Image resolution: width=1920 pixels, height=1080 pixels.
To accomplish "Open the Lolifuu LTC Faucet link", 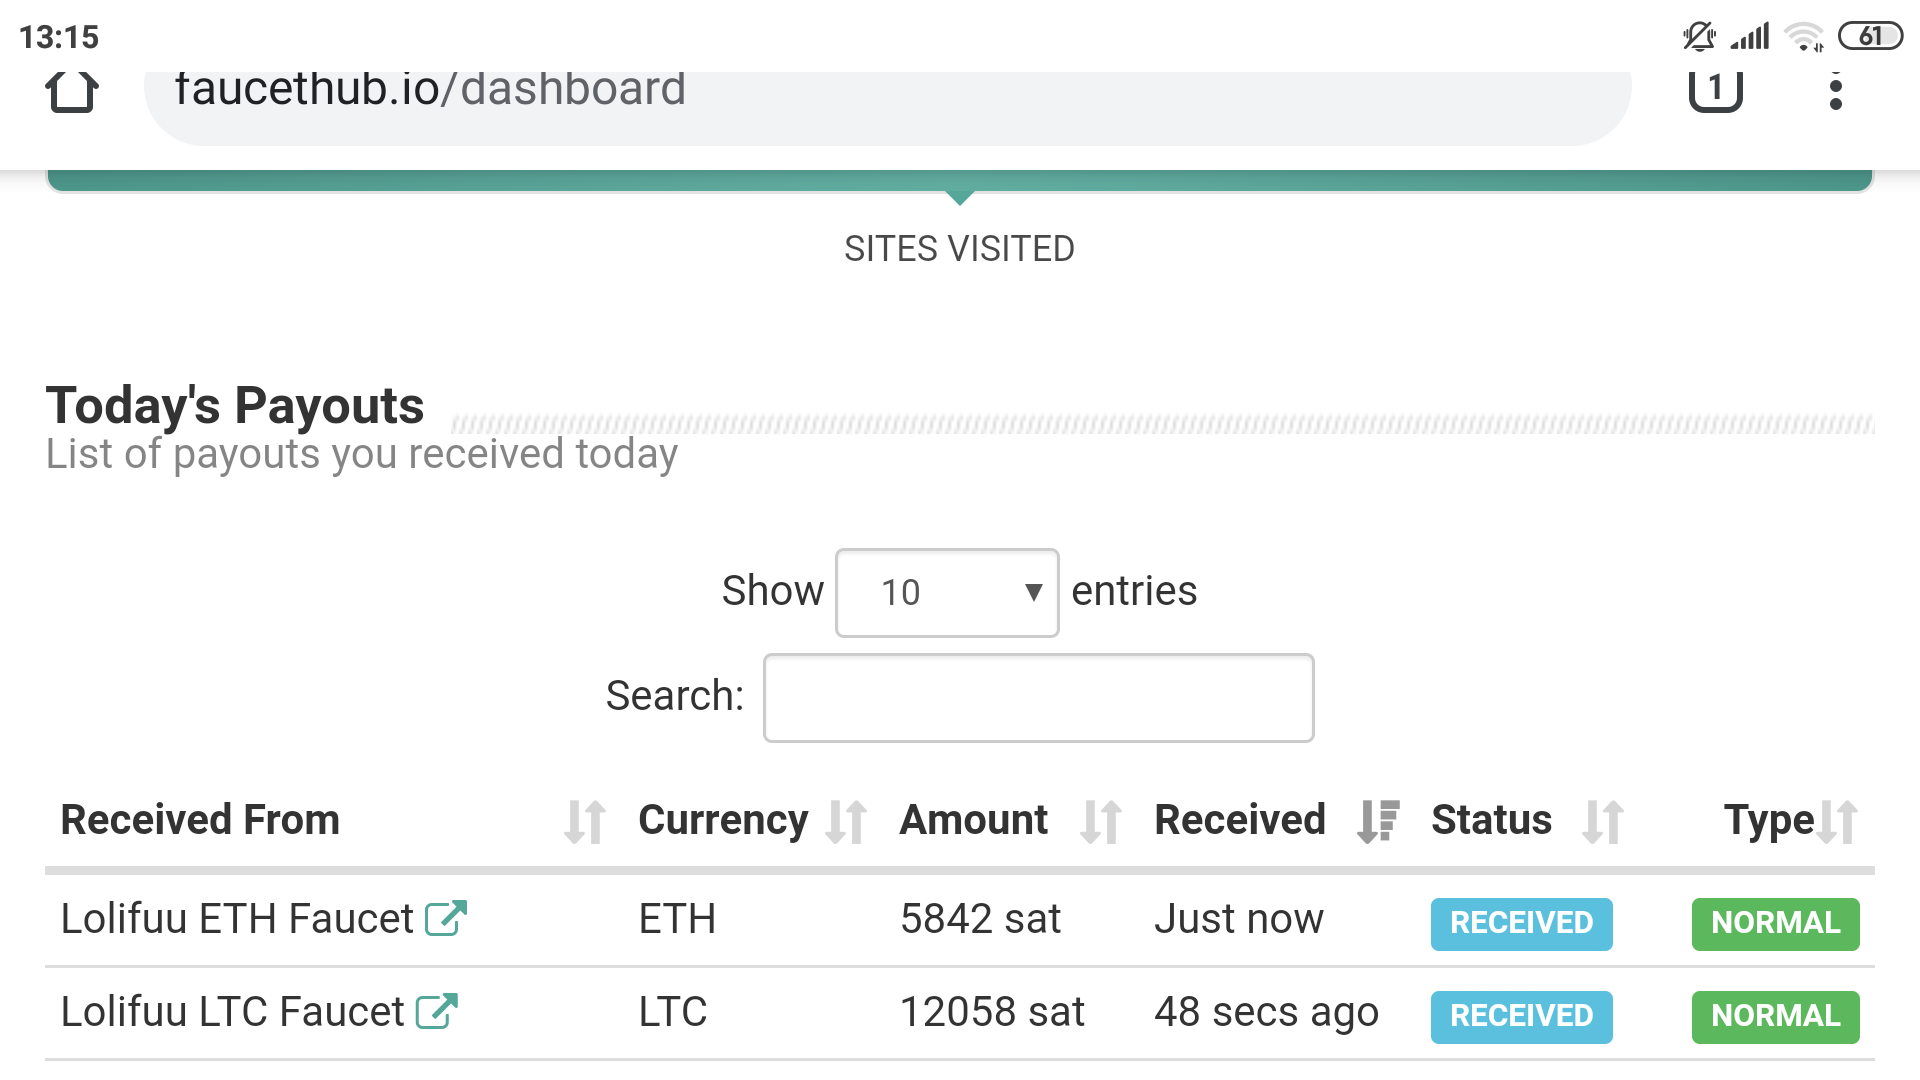I will 232,1012.
